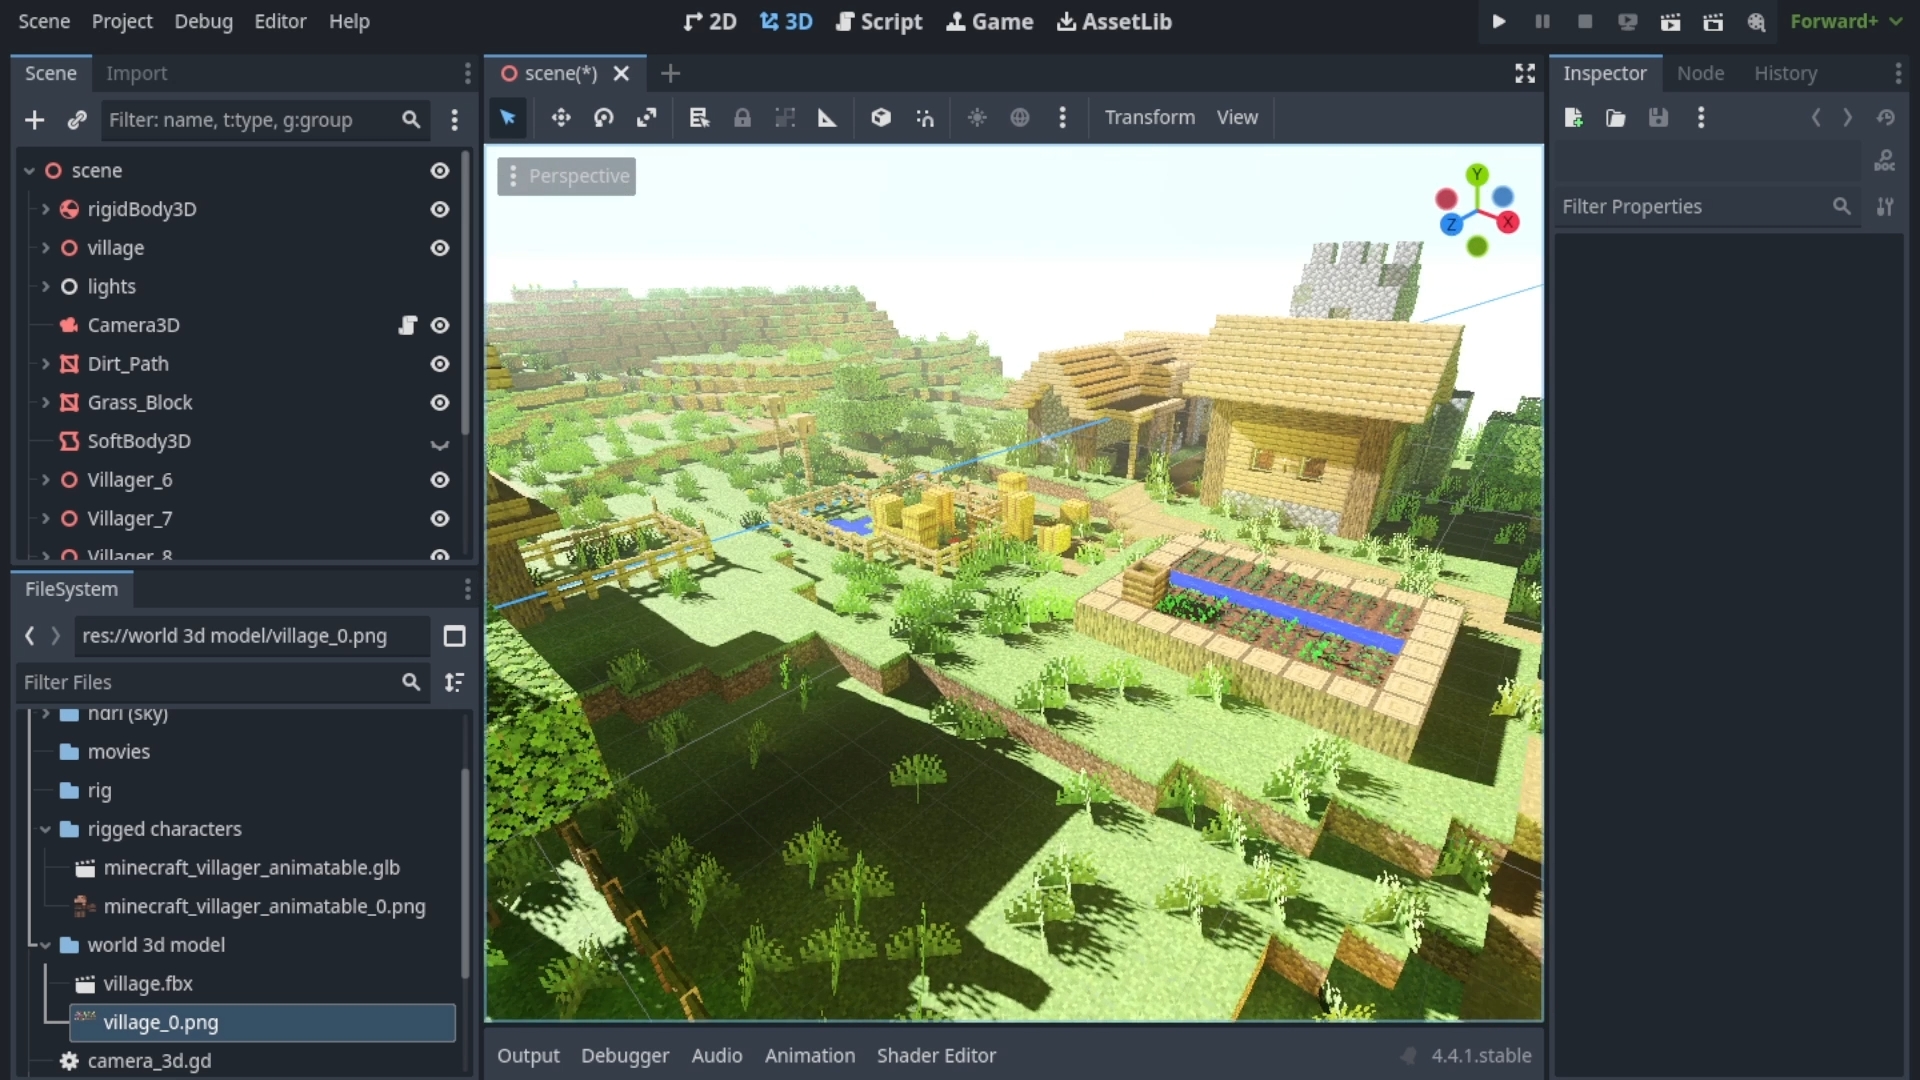Toggle FileSystem split mode icon
This screenshot has height=1080, width=1920.
tap(454, 636)
